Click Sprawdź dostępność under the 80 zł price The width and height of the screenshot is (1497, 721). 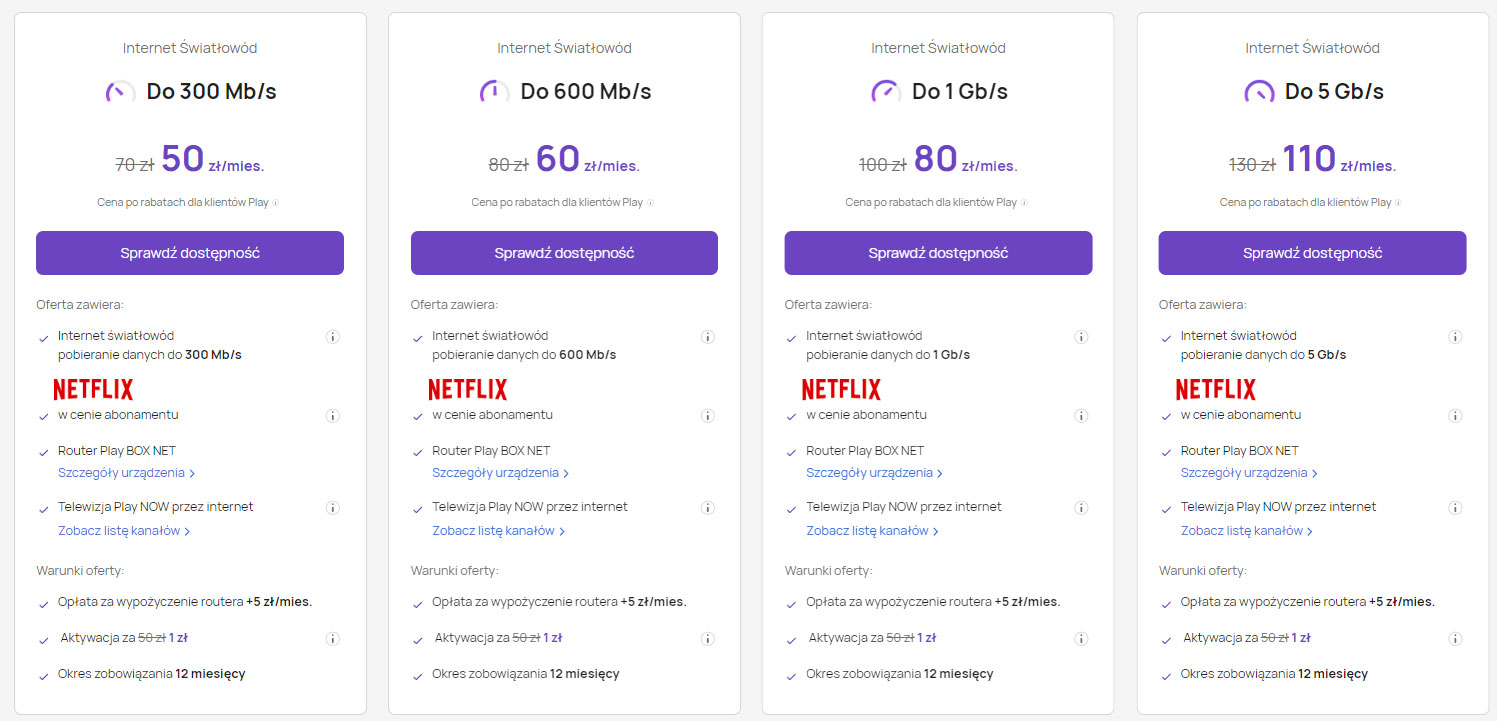(x=938, y=253)
